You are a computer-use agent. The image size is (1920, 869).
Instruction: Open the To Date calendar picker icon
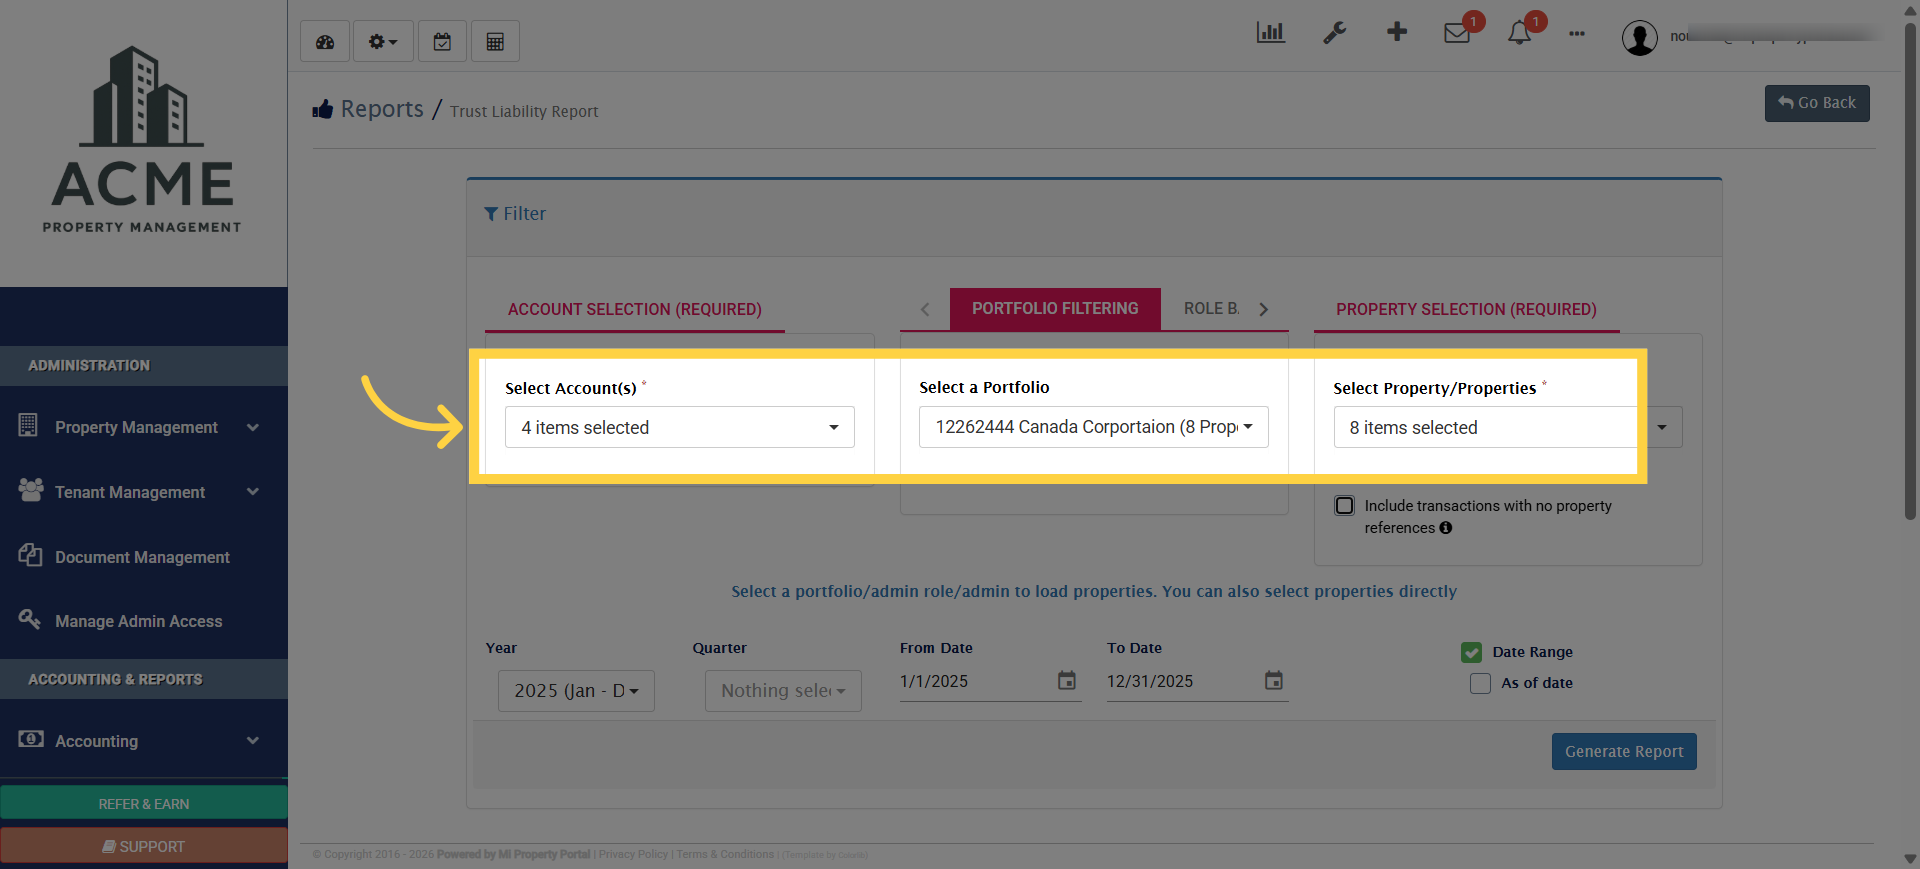pos(1274,681)
